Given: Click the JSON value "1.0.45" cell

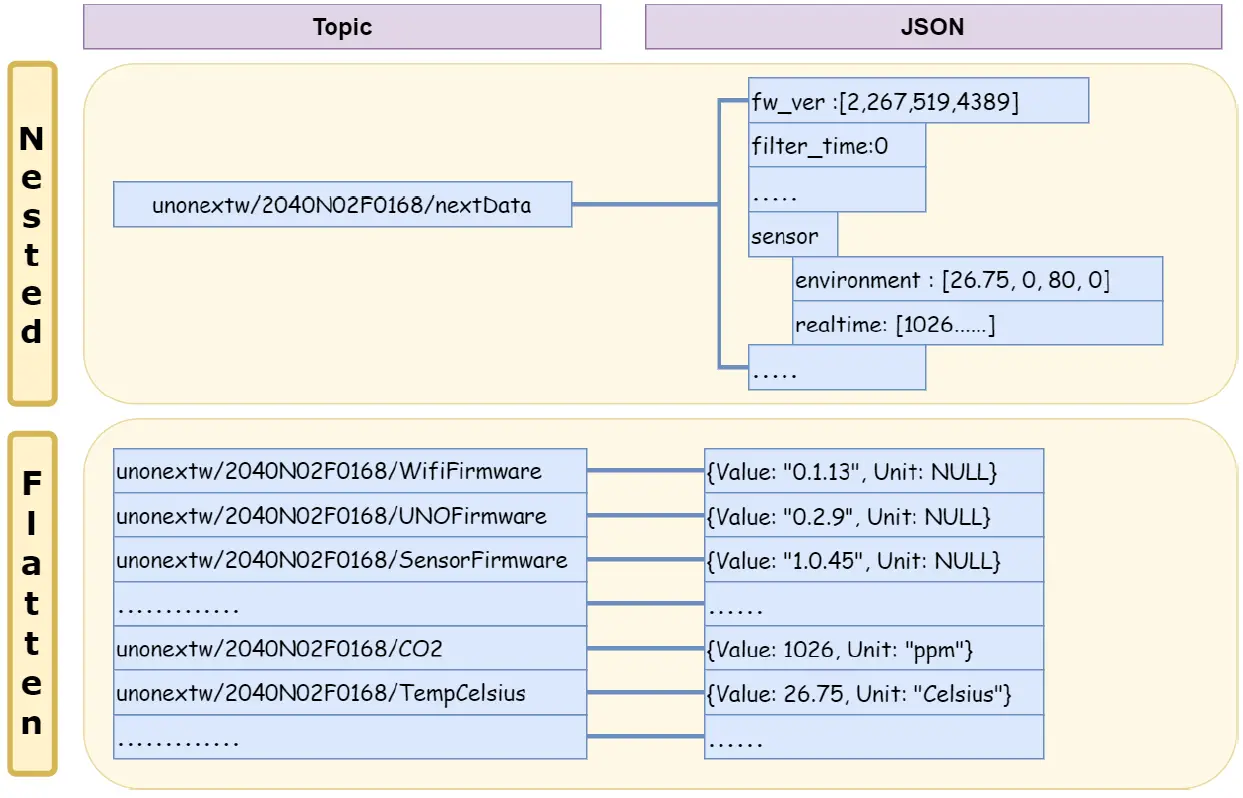Looking at the screenshot, I should pos(873,560).
